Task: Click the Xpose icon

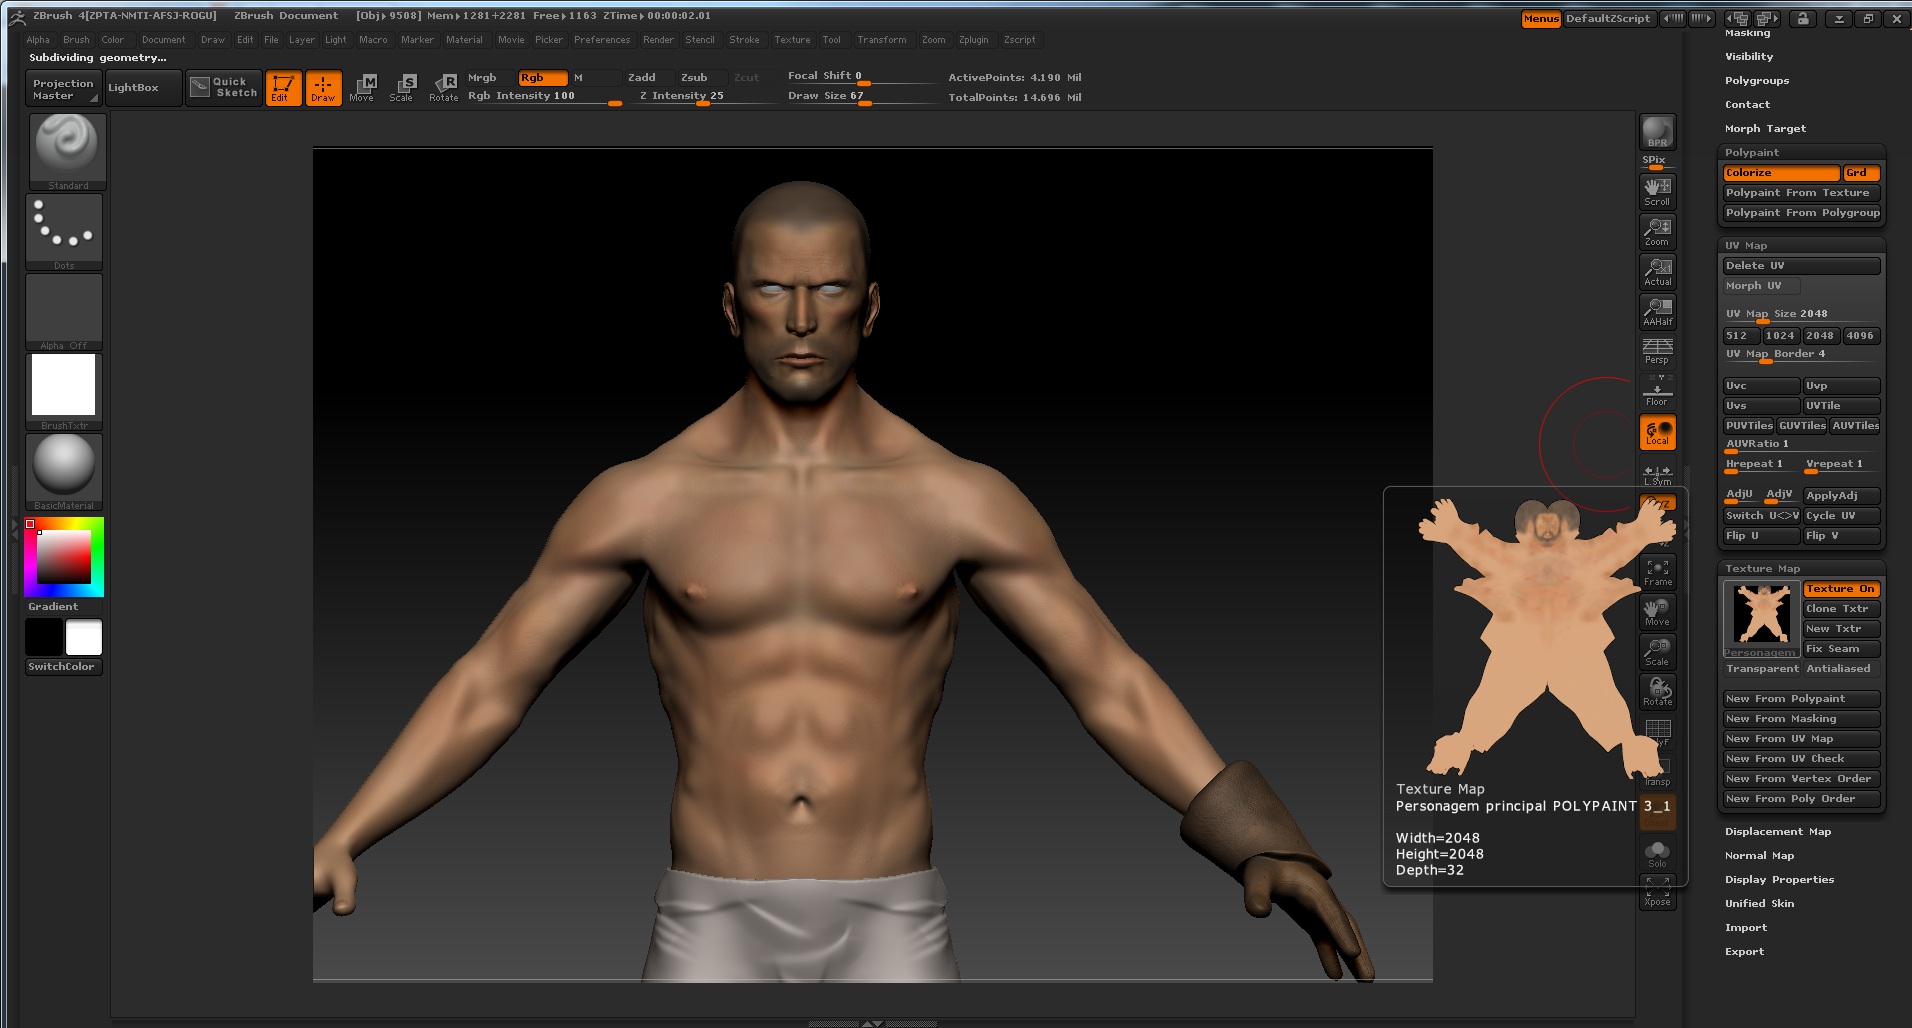Action: (1657, 892)
